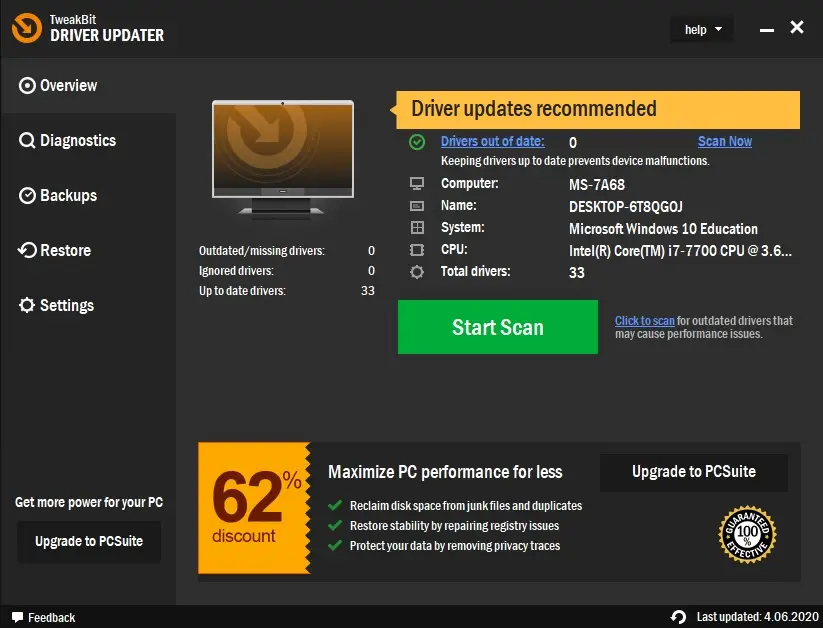Click the Outdated/missing drivers label
823x628 pixels.
click(x=261, y=251)
